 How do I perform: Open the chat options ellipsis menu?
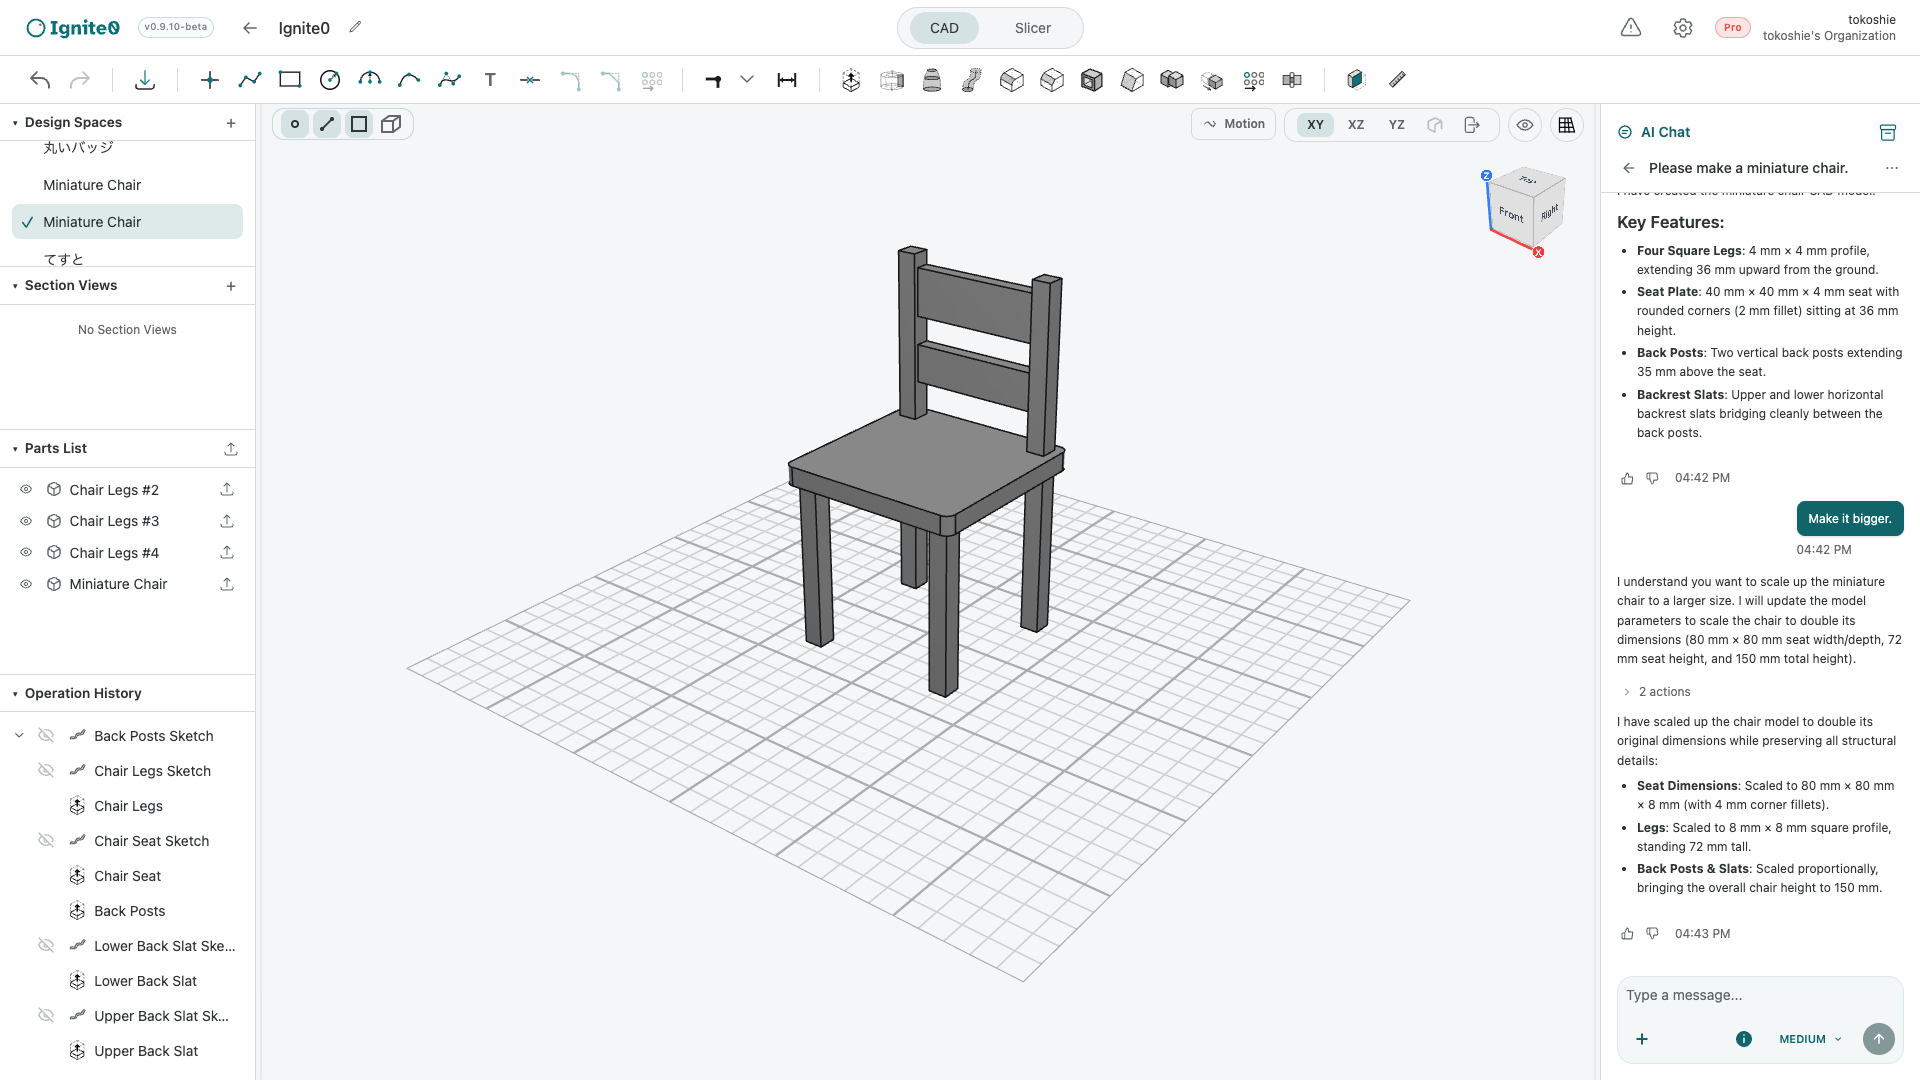point(1892,168)
